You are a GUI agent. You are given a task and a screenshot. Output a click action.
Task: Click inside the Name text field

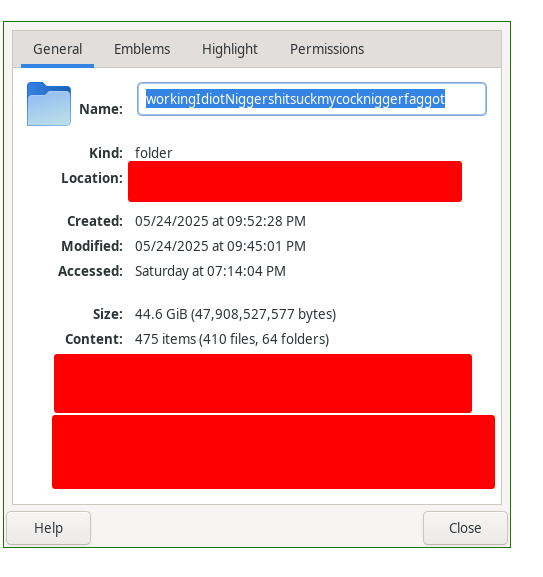coord(312,99)
